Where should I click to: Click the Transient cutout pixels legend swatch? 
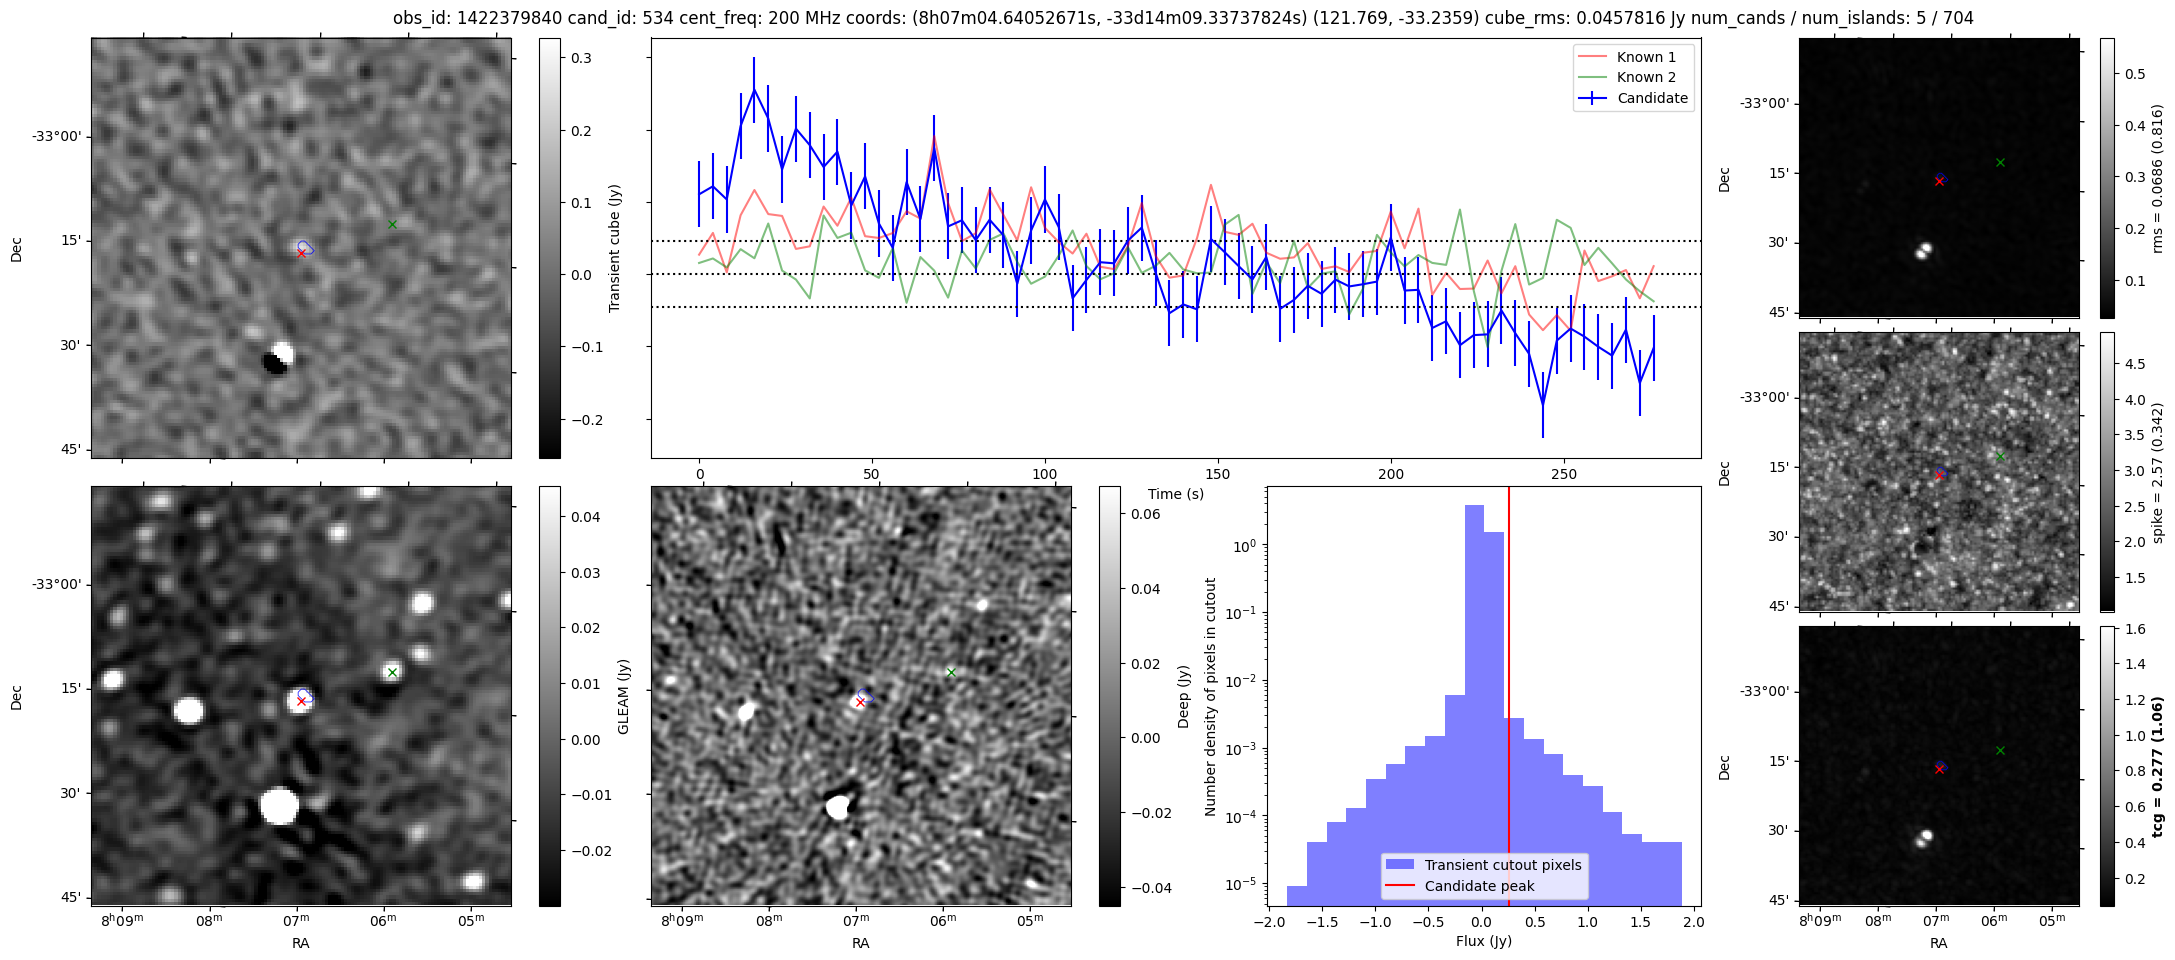pos(1400,865)
